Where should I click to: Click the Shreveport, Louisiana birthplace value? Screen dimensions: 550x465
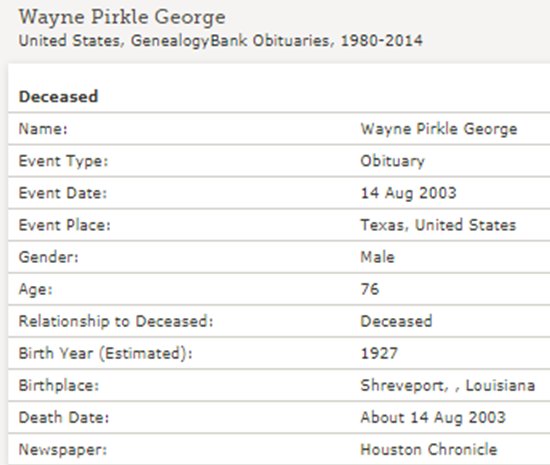[x=448, y=386]
